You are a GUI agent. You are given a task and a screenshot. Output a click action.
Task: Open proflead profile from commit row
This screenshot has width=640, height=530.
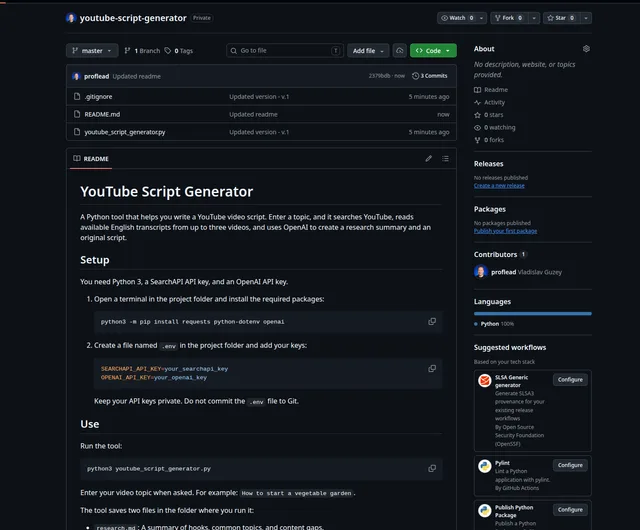pyautogui.click(x=96, y=76)
